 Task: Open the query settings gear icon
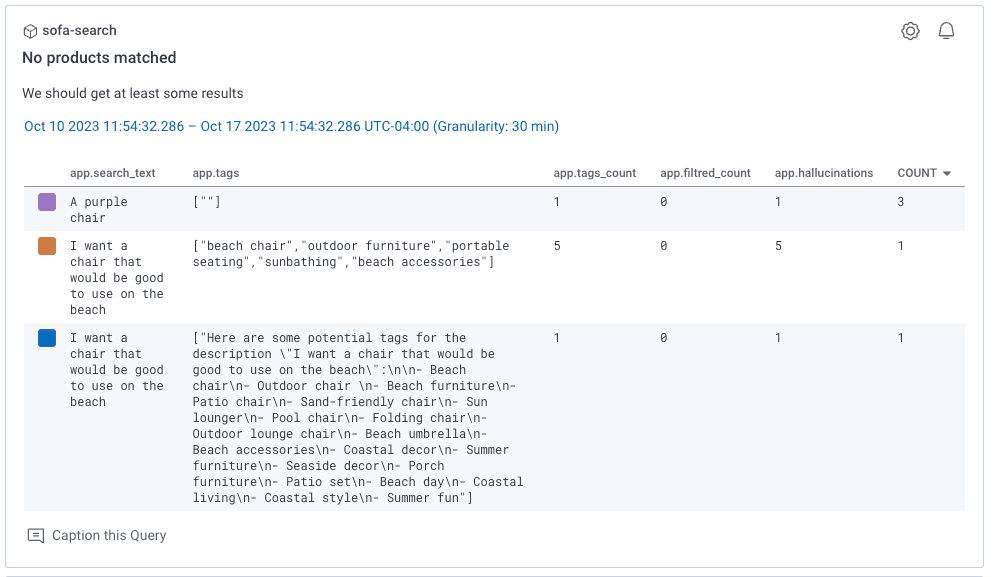tap(910, 31)
